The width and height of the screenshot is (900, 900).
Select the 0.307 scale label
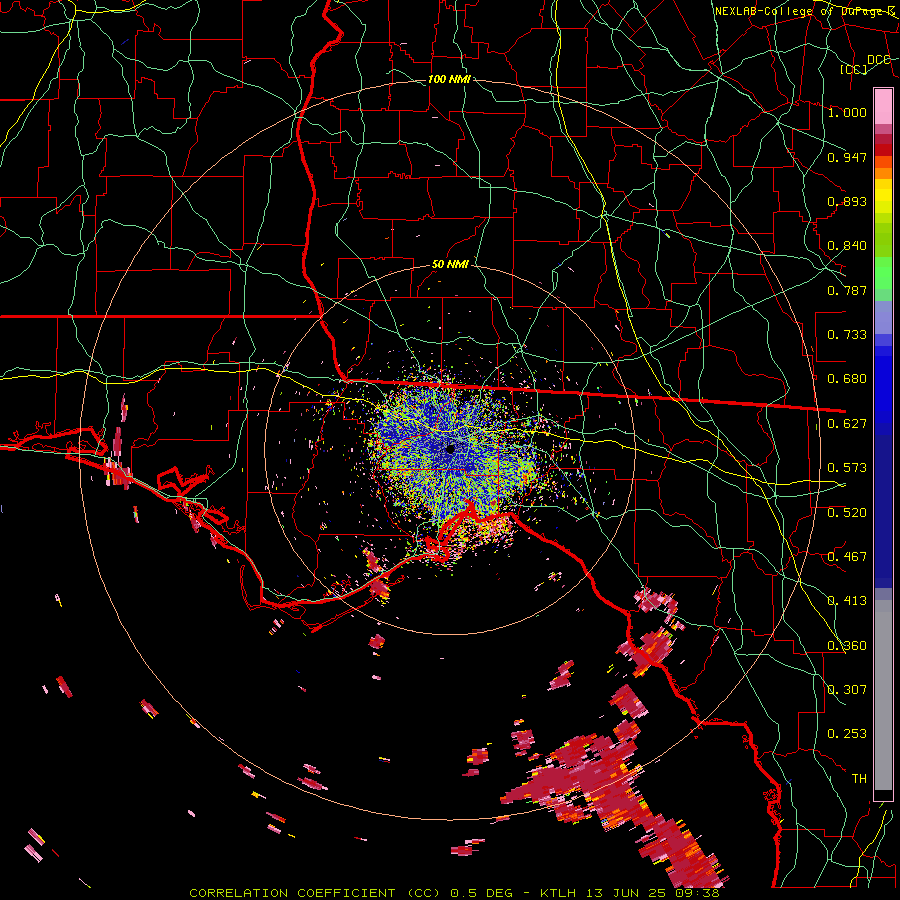coord(847,690)
